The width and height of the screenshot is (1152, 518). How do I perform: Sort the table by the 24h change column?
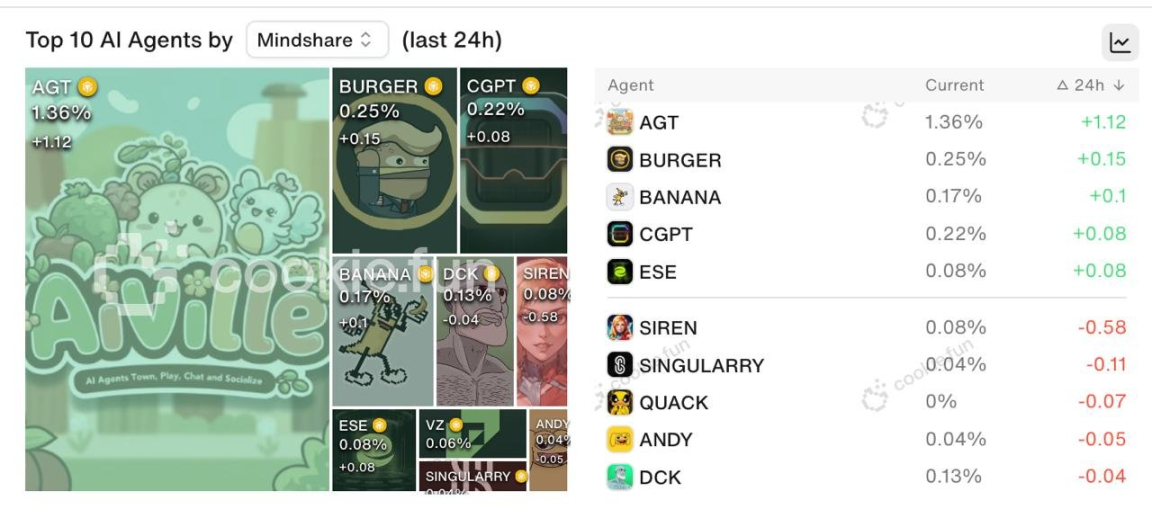[x=1090, y=85]
